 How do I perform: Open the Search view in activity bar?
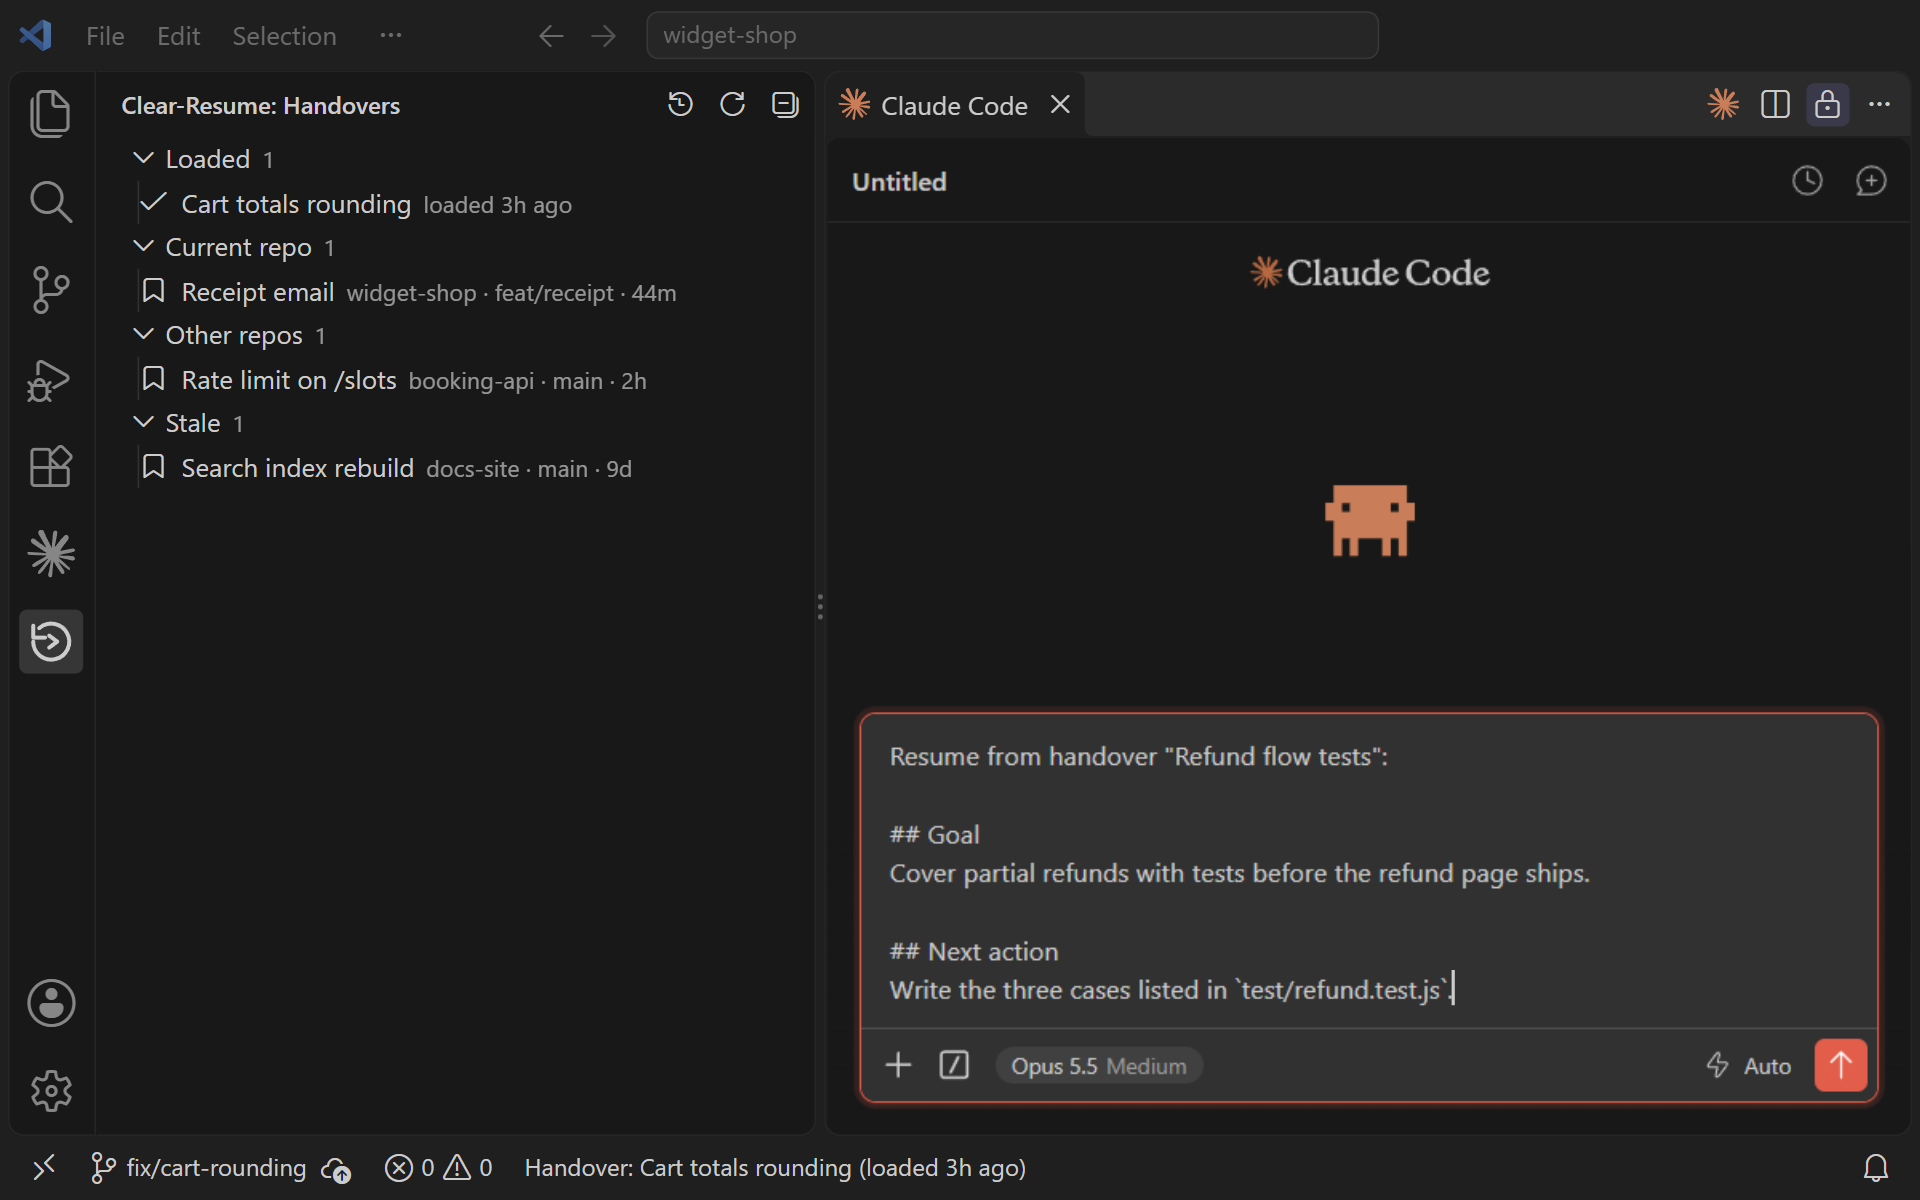[x=50, y=201]
